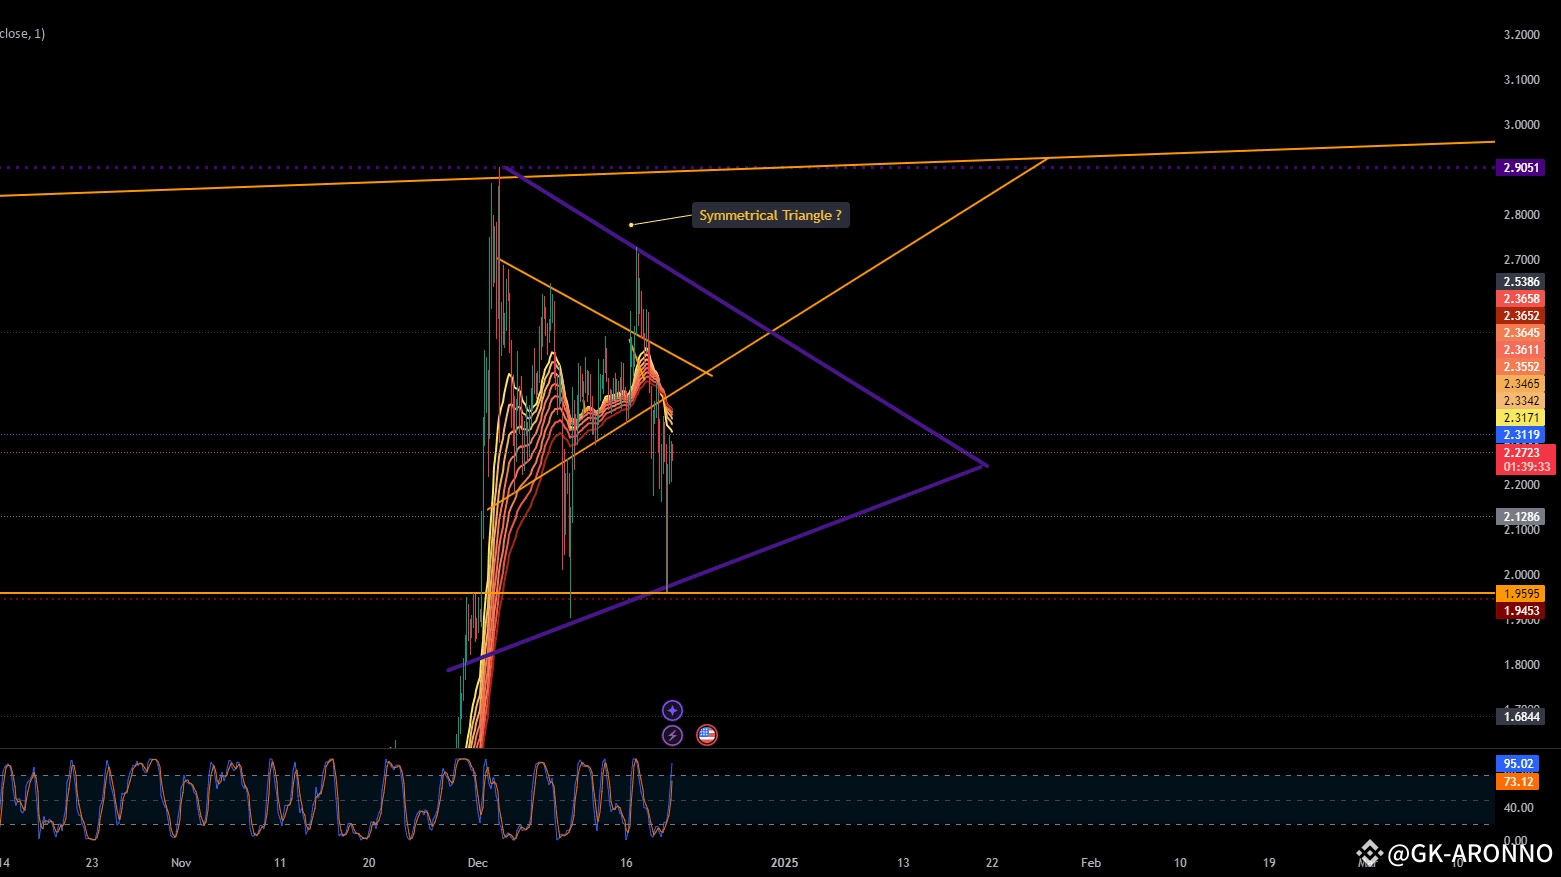This screenshot has height=877, width=1561.
Task: Click the Dec label on the time axis
Action: click(477, 862)
